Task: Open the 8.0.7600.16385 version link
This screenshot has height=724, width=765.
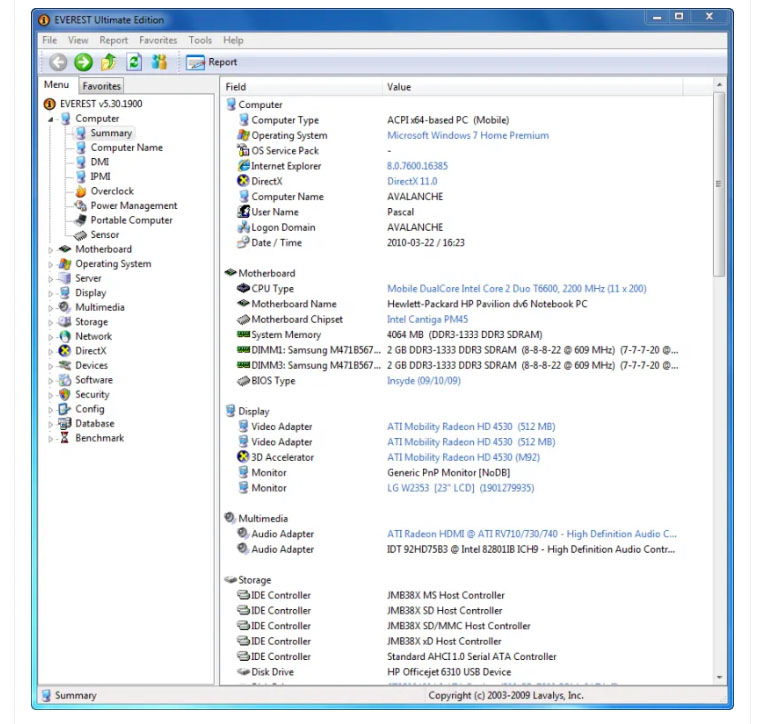Action: click(x=417, y=166)
